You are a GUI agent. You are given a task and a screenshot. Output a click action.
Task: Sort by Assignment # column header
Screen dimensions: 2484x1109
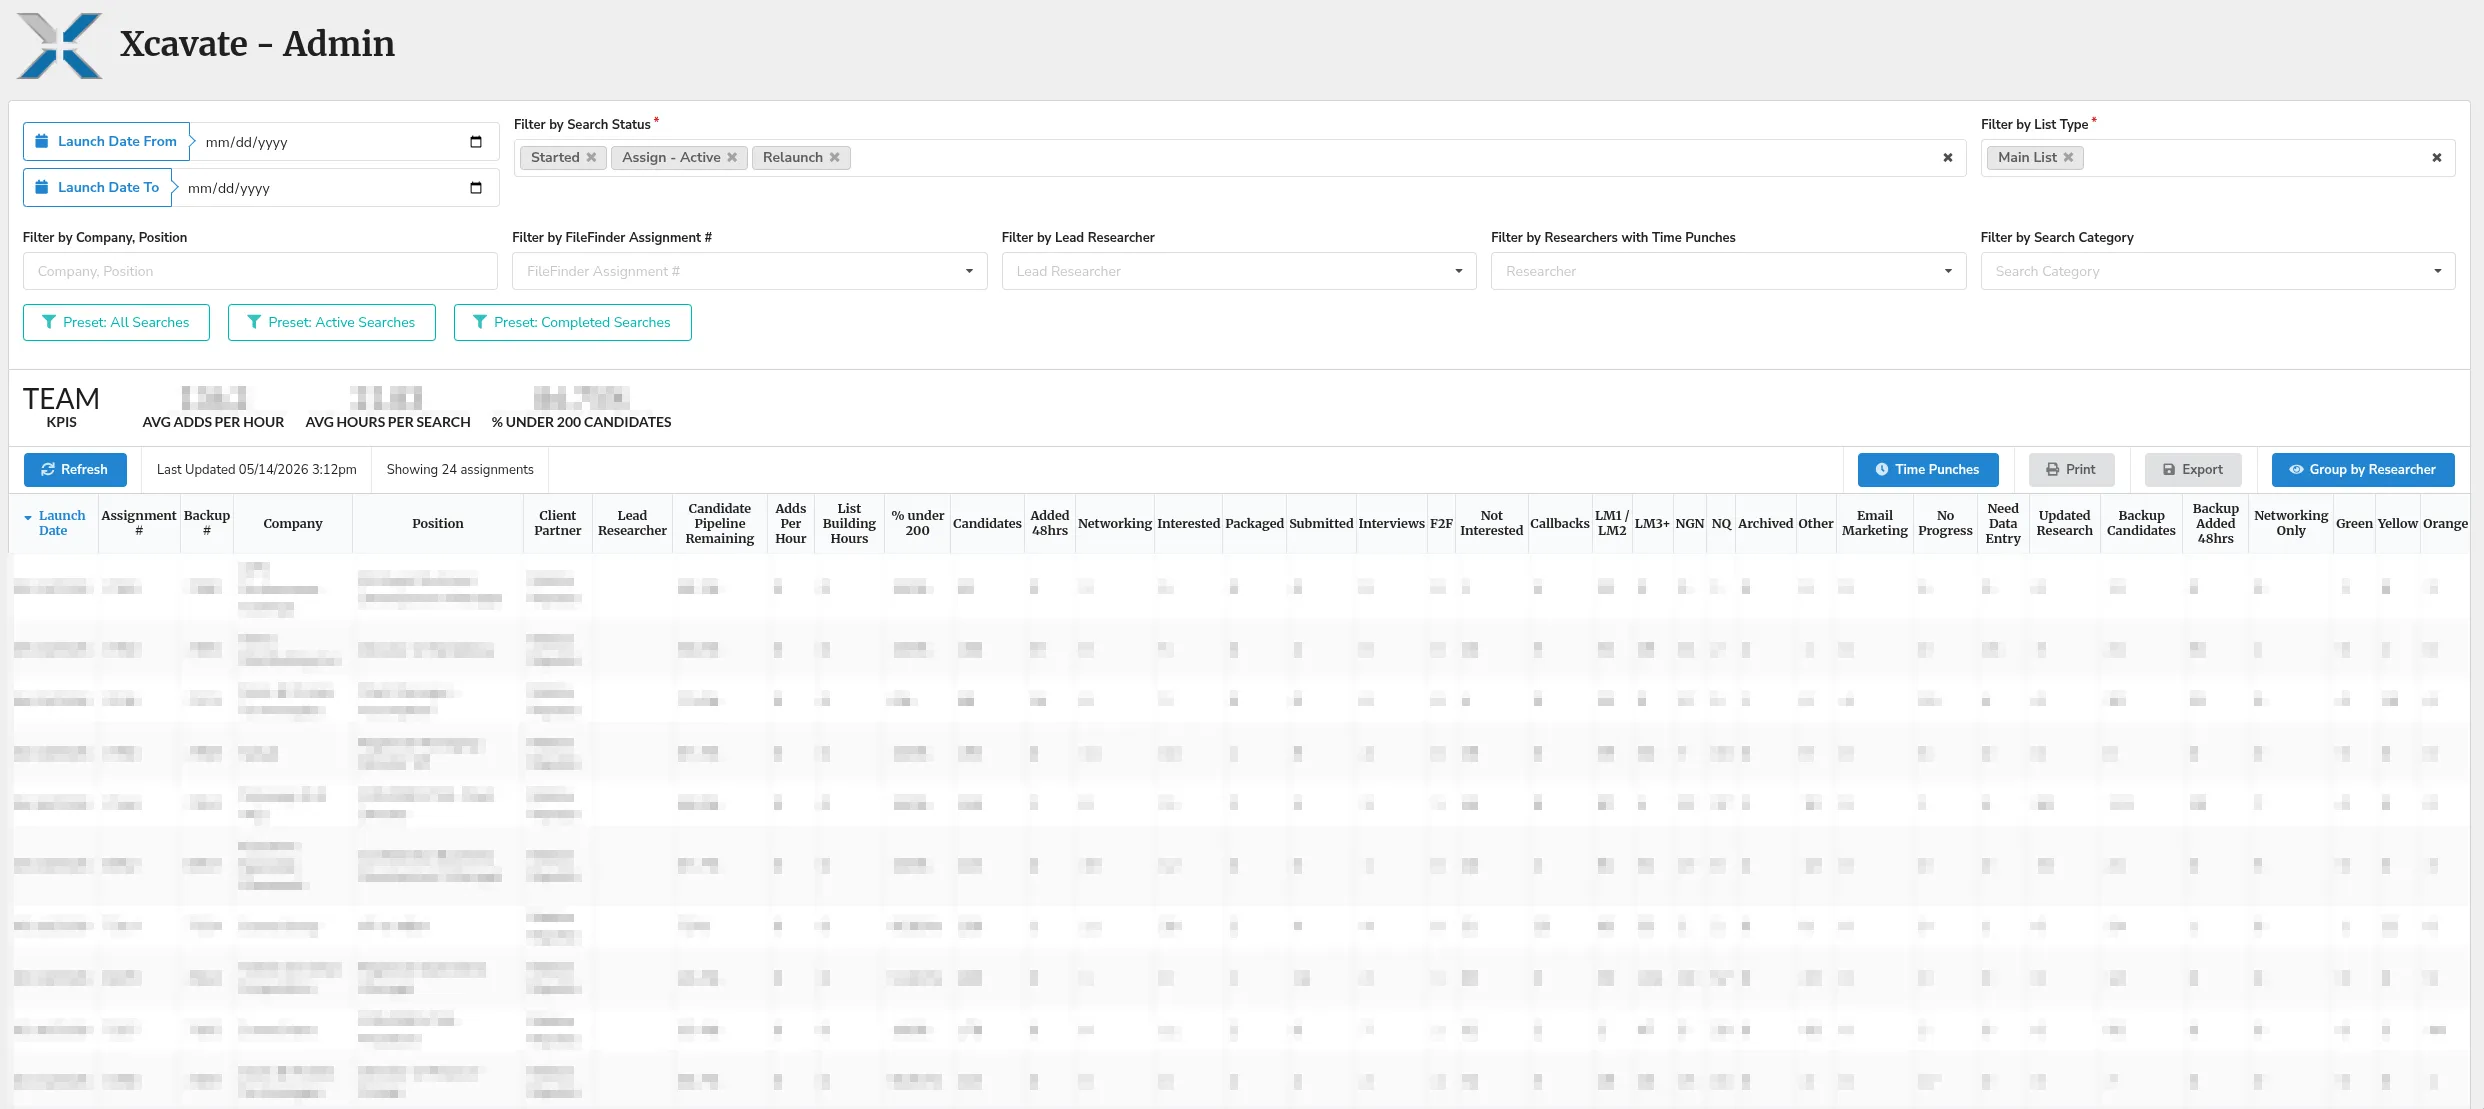point(139,523)
